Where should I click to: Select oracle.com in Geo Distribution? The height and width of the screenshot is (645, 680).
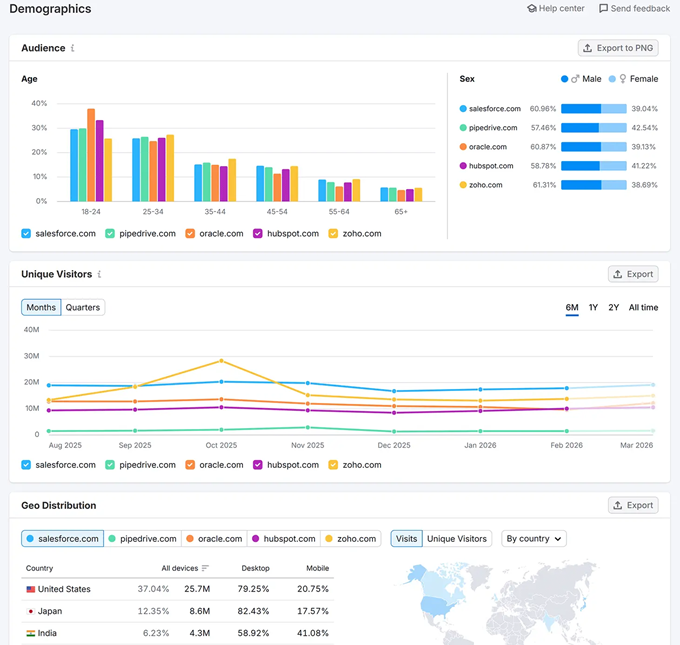(214, 538)
